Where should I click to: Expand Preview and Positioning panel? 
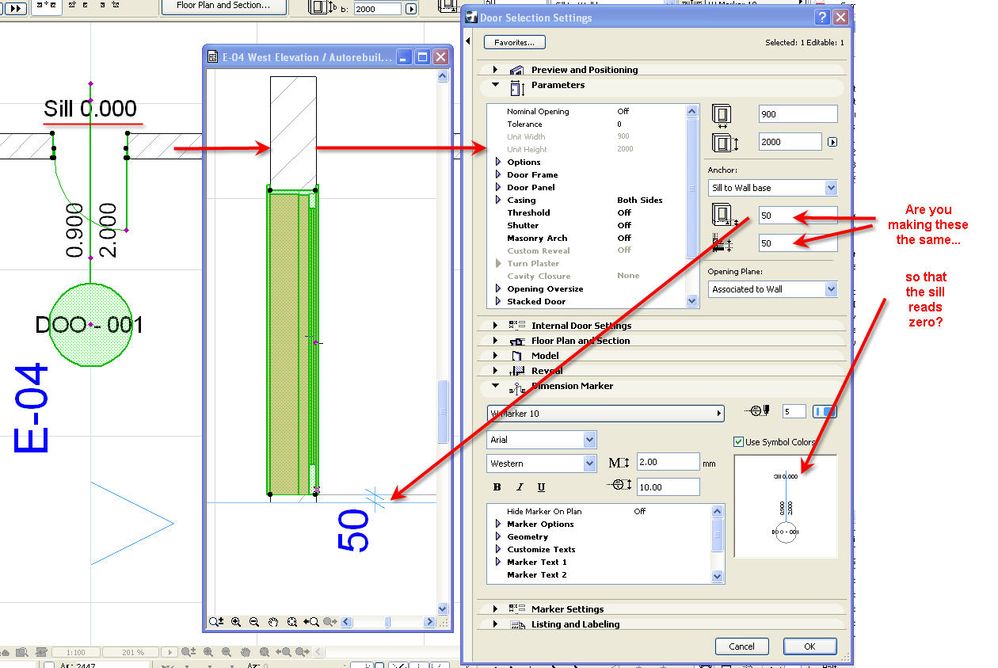pos(495,69)
